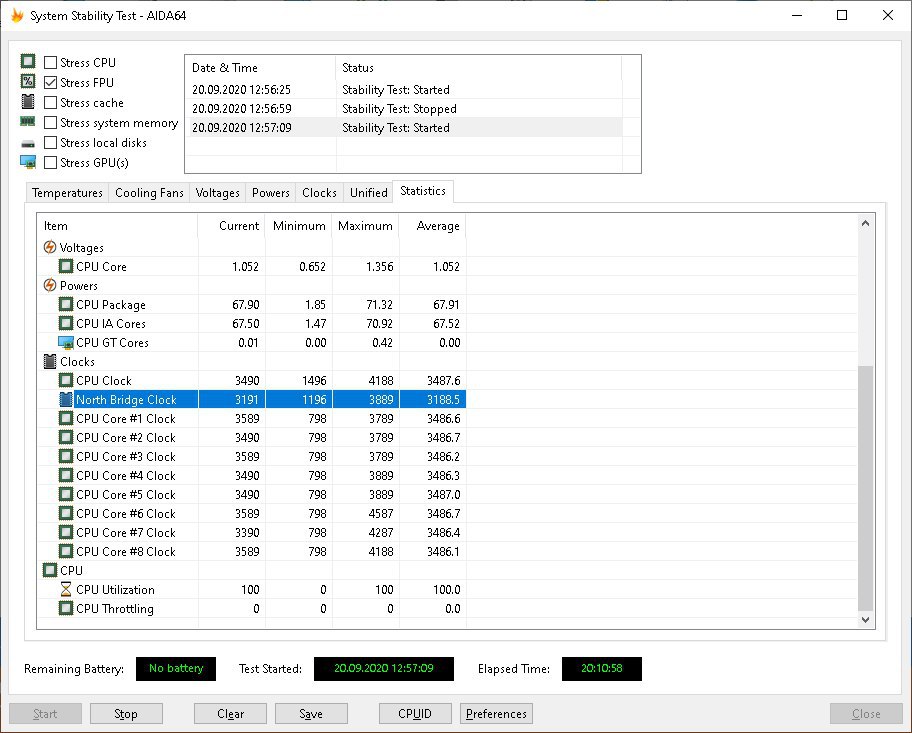Click the CPU chip icon beside Stress CPU
This screenshot has width=912, height=733.
pos(28,61)
